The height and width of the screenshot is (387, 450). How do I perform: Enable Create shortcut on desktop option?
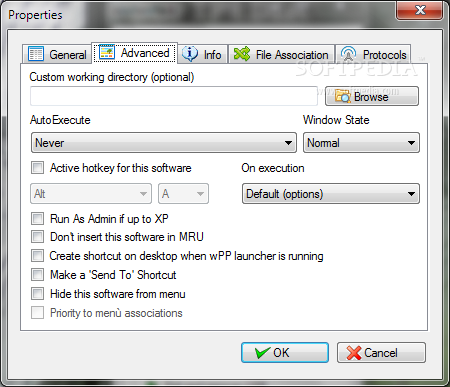(x=37, y=256)
